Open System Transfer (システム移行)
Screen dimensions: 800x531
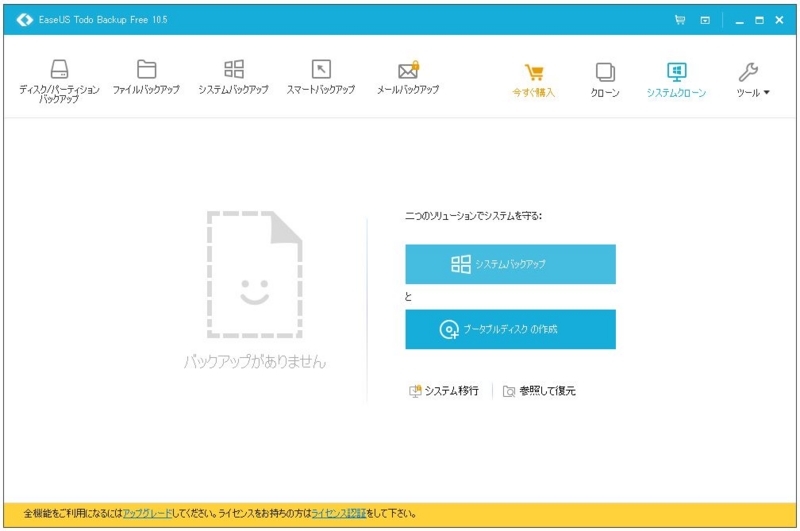pos(444,391)
